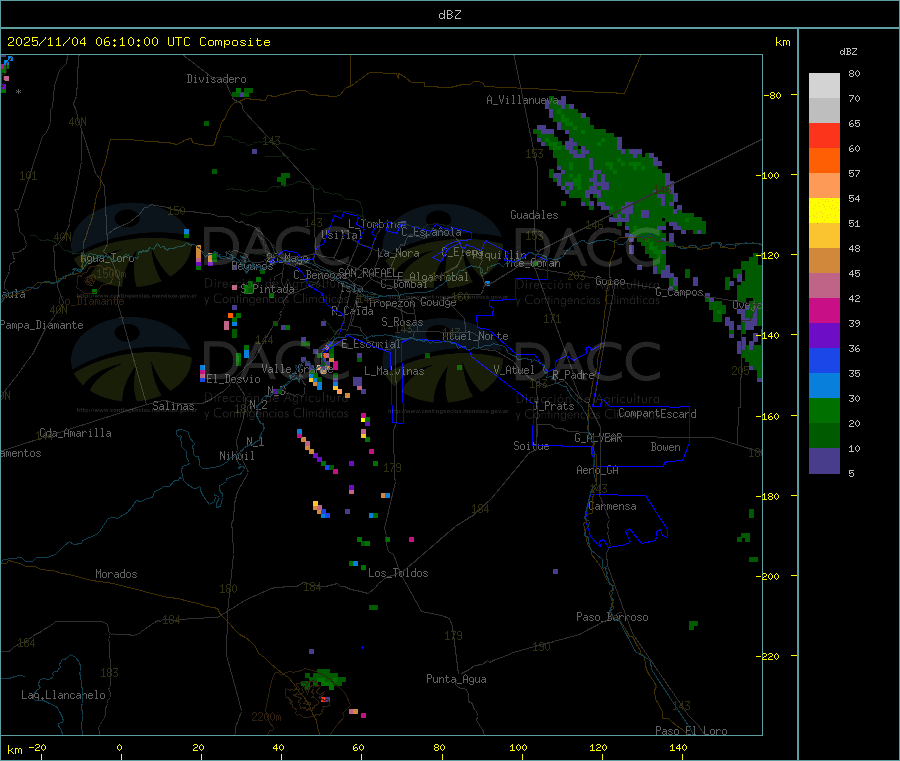Screen dimensions: 900x761
Task: Select the '140' tick on the bottom axis
Action: (x=678, y=747)
